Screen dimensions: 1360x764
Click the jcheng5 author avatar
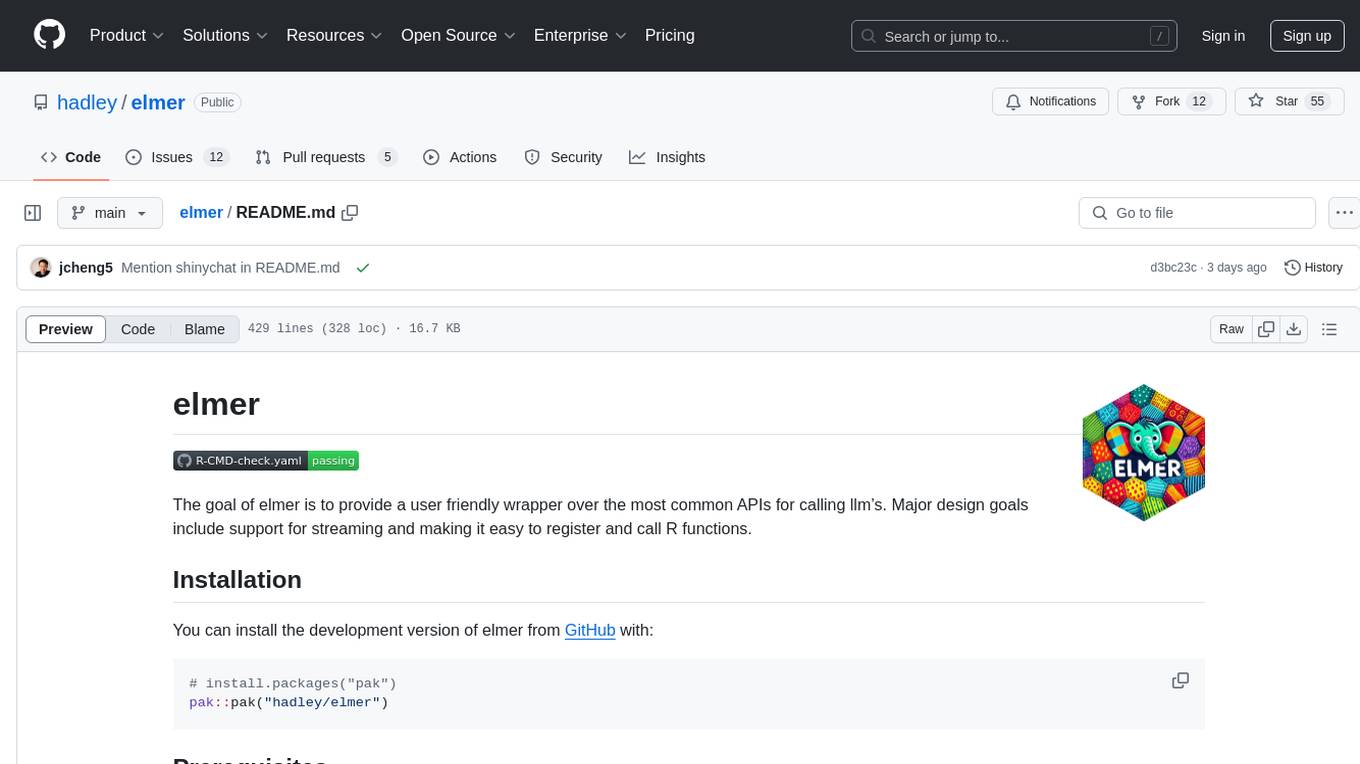point(41,268)
